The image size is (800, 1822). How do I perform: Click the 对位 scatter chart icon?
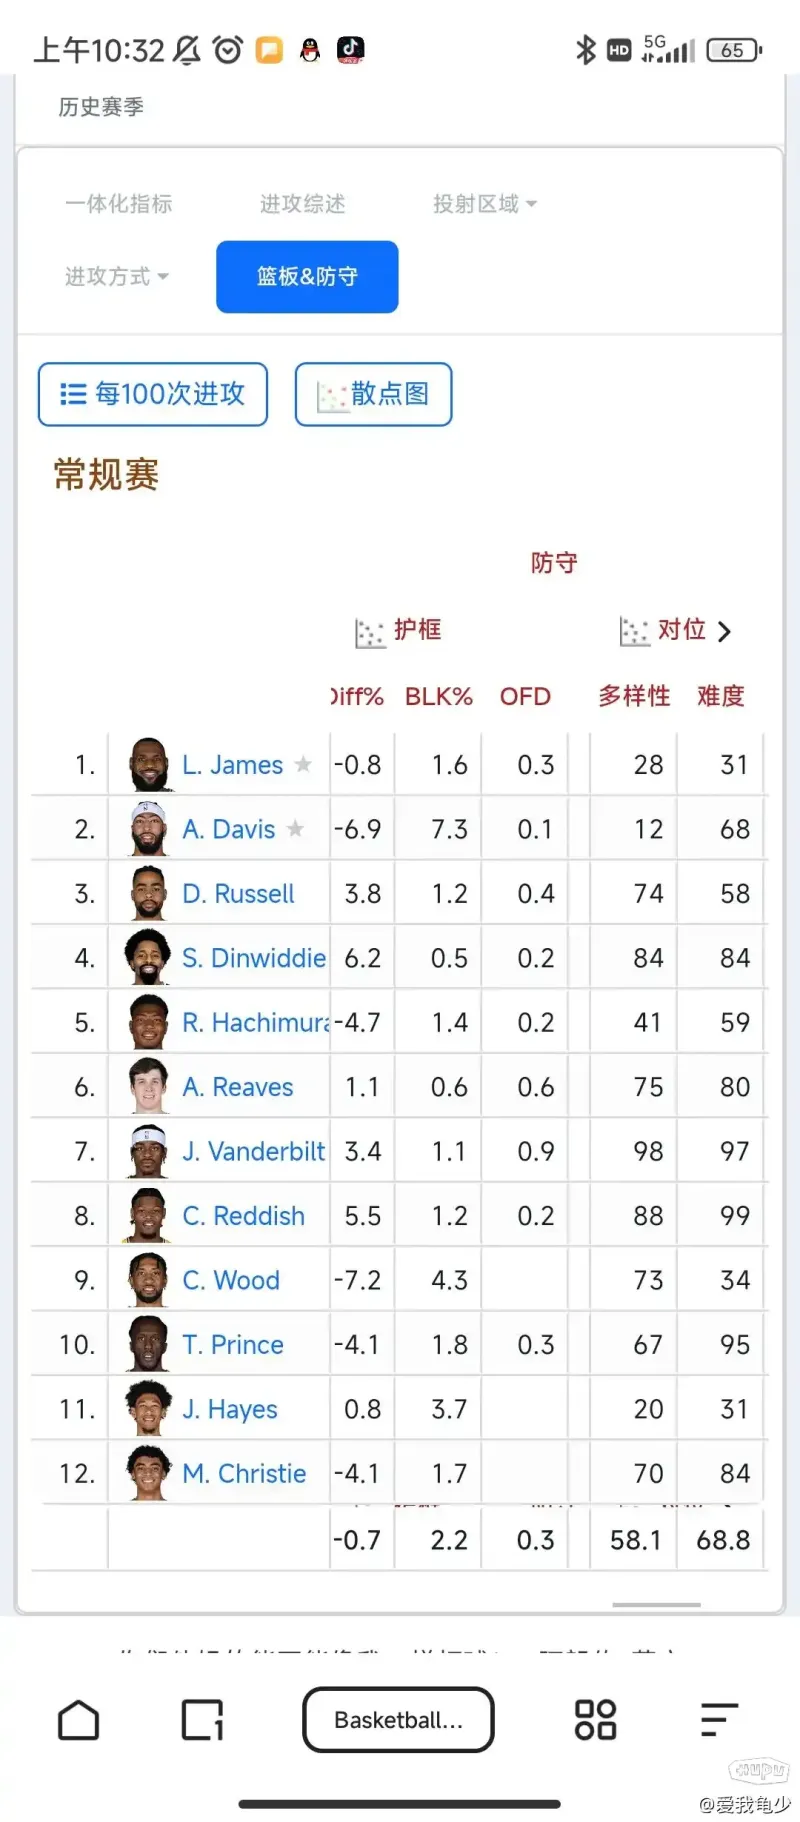coord(633,630)
